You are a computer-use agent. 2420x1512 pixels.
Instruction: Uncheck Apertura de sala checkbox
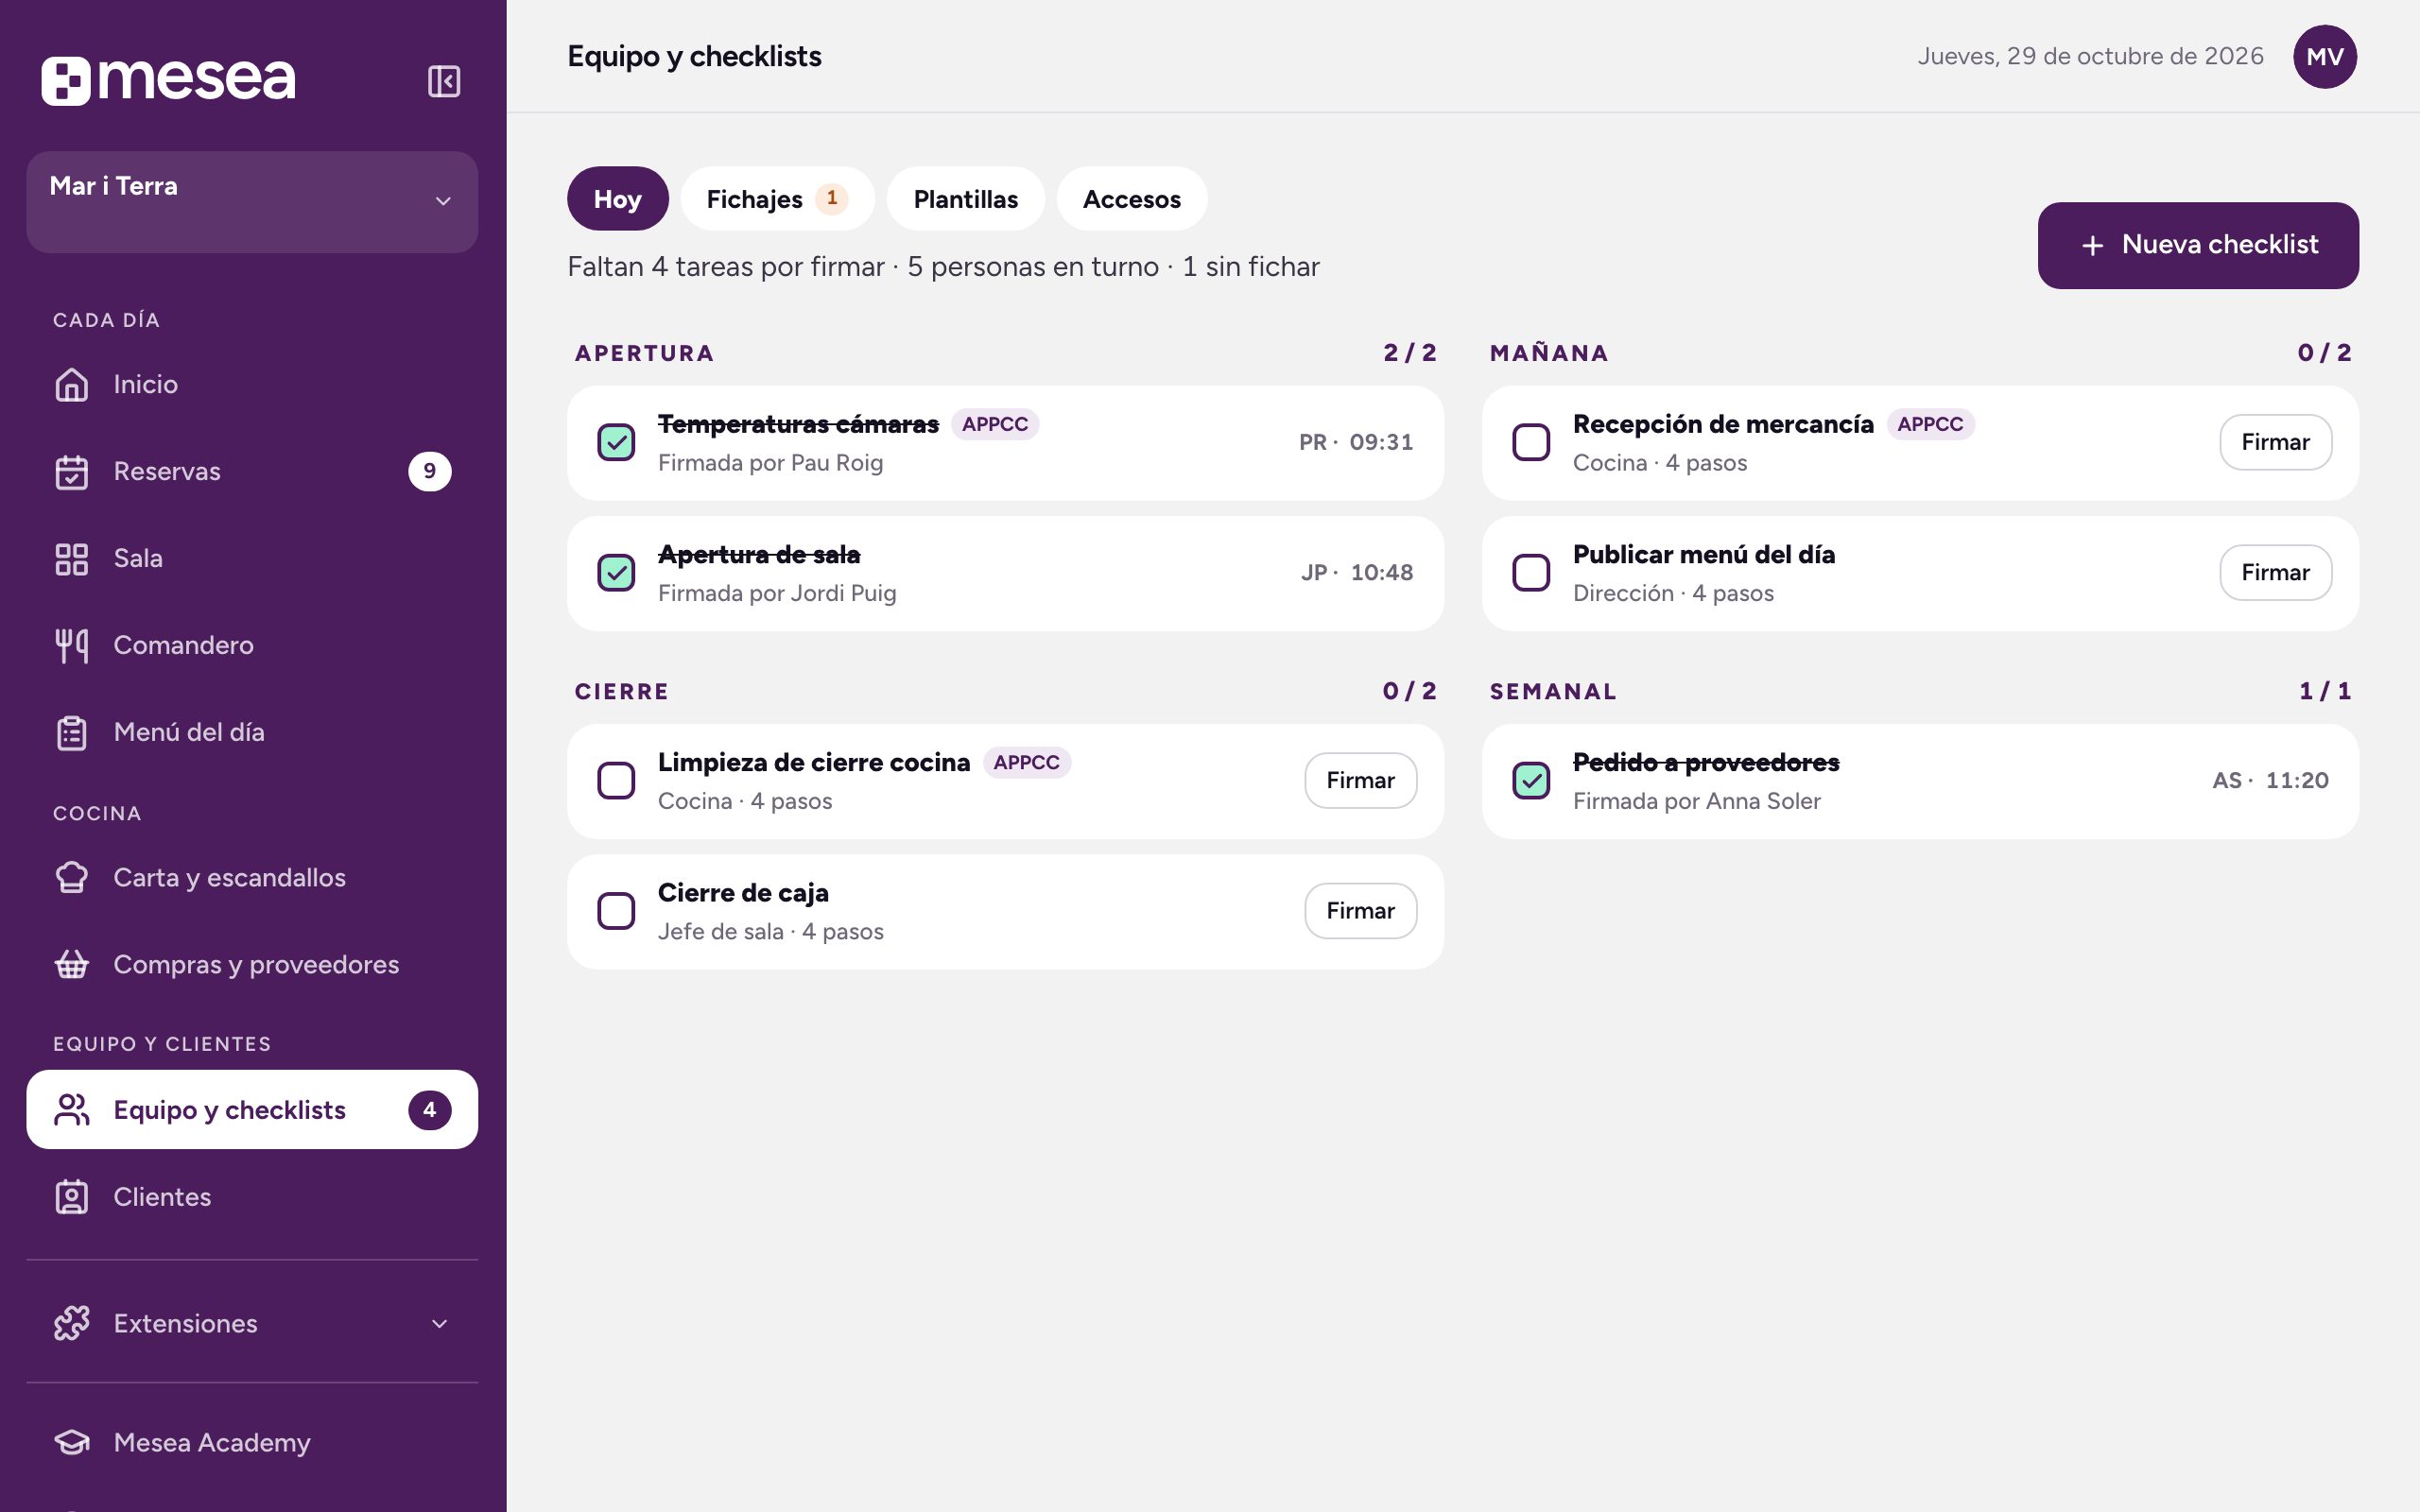(x=616, y=572)
